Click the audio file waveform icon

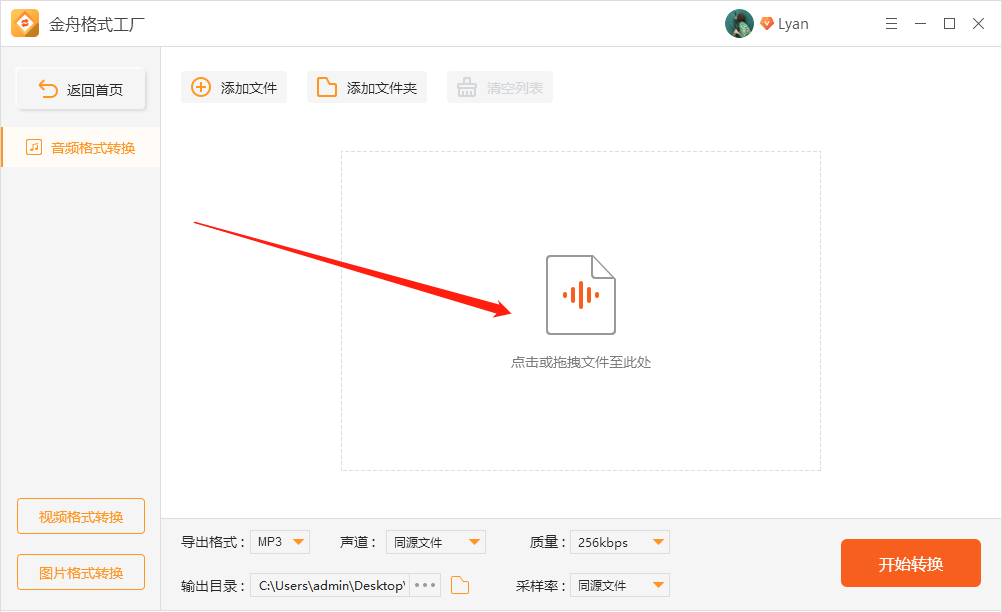[x=580, y=294]
